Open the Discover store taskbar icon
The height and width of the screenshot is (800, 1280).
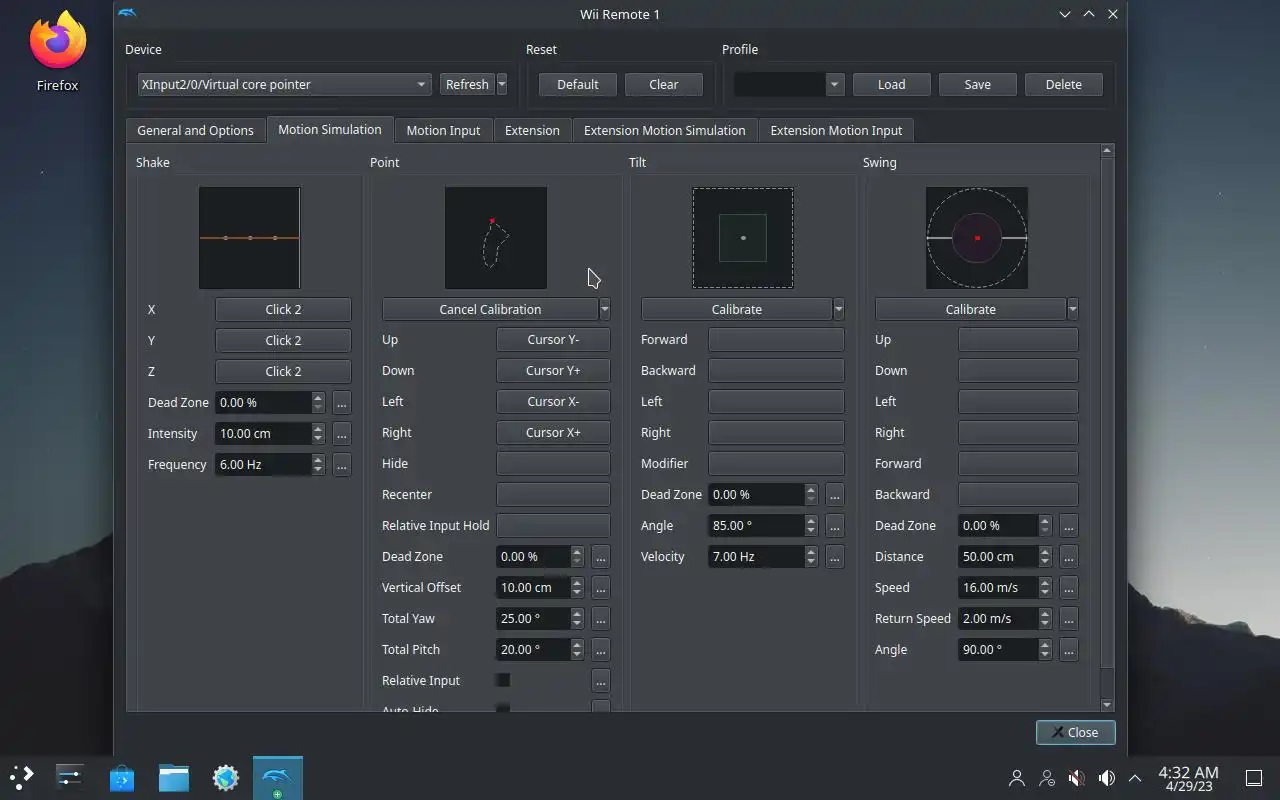(122, 778)
